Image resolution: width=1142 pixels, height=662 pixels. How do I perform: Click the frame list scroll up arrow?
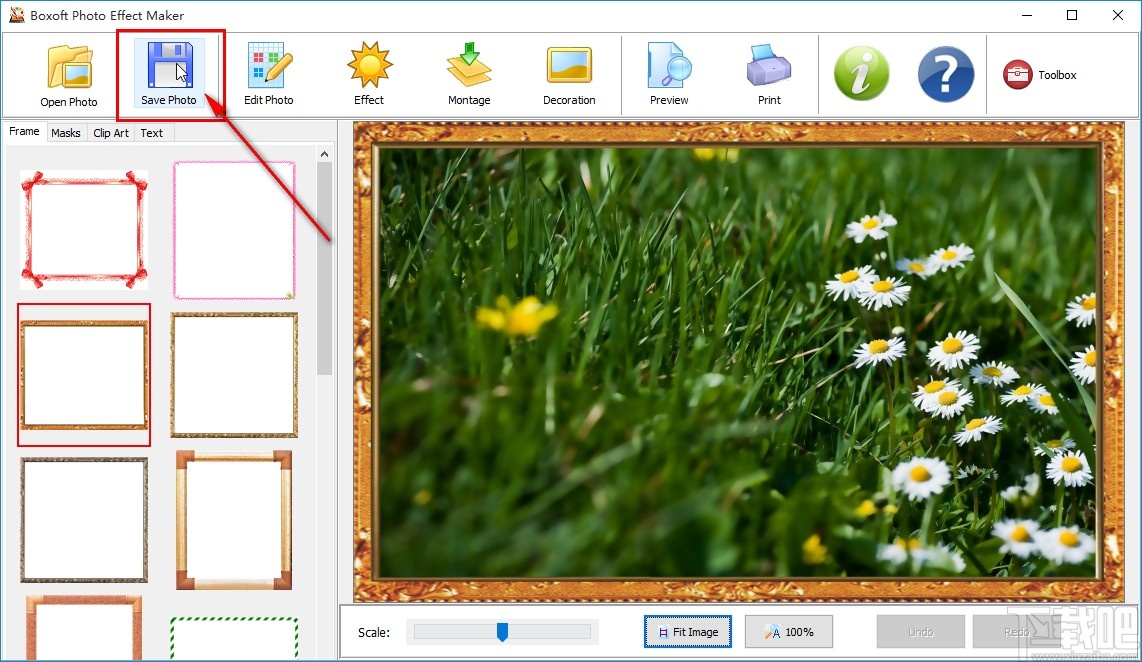pyautogui.click(x=324, y=154)
